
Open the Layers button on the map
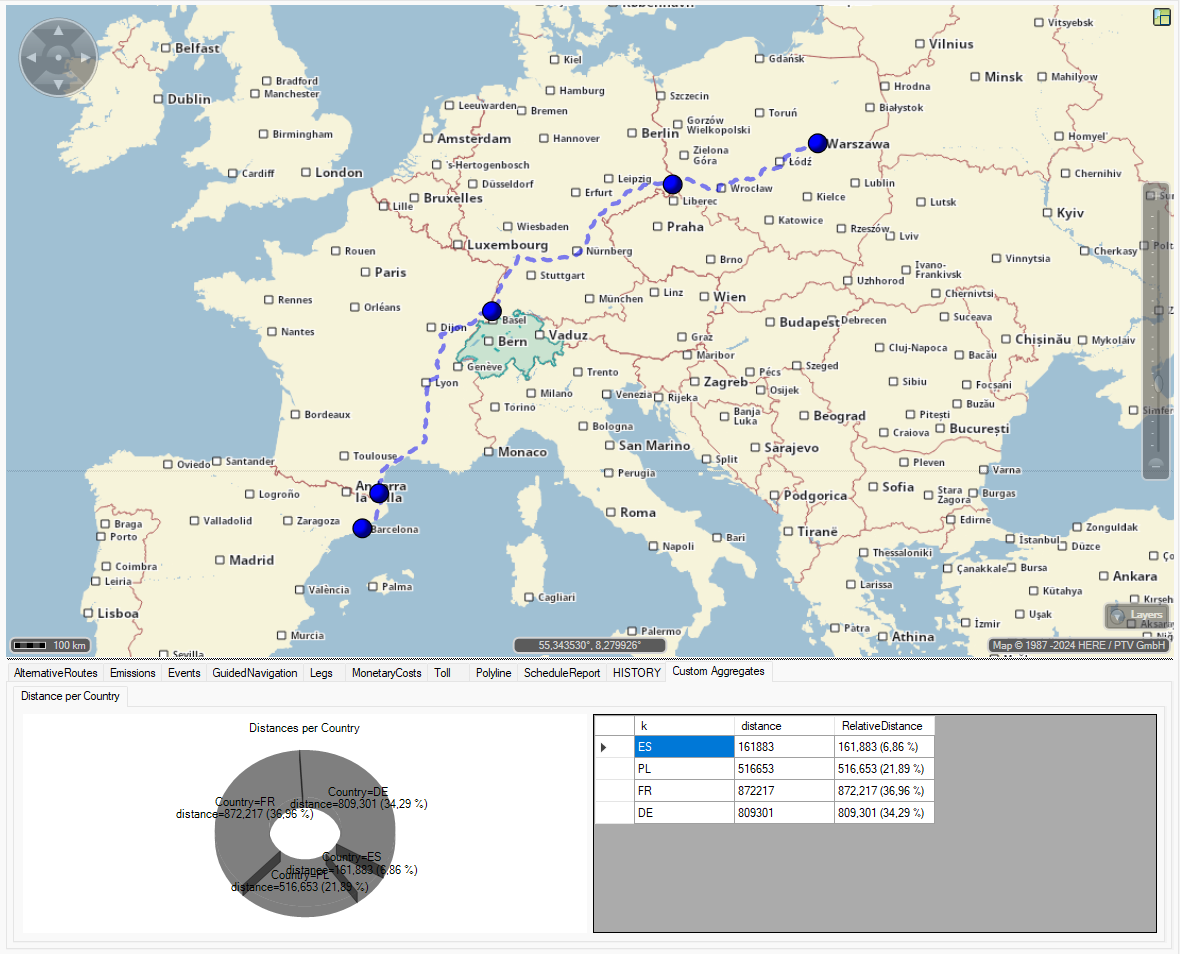(x=1137, y=615)
